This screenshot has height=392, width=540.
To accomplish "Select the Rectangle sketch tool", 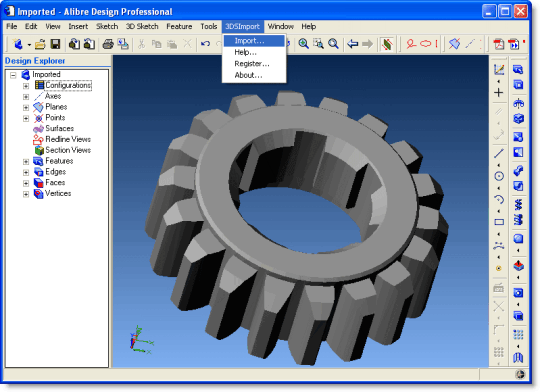I will tap(499, 222).
